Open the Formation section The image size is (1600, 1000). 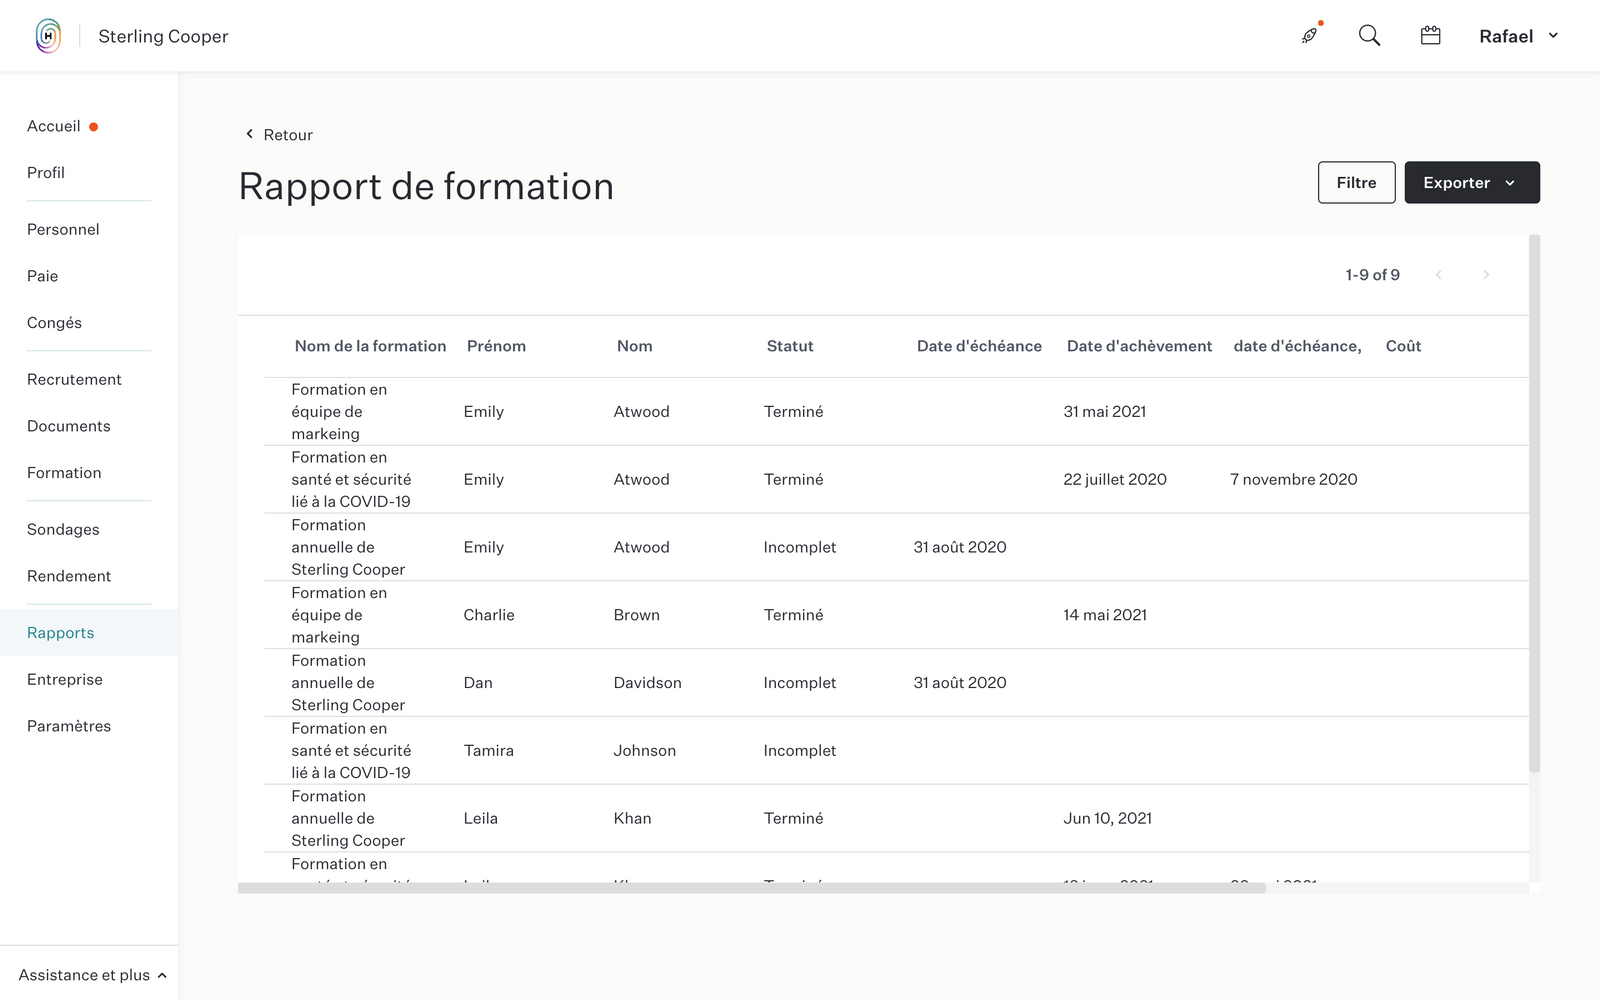(64, 472)
